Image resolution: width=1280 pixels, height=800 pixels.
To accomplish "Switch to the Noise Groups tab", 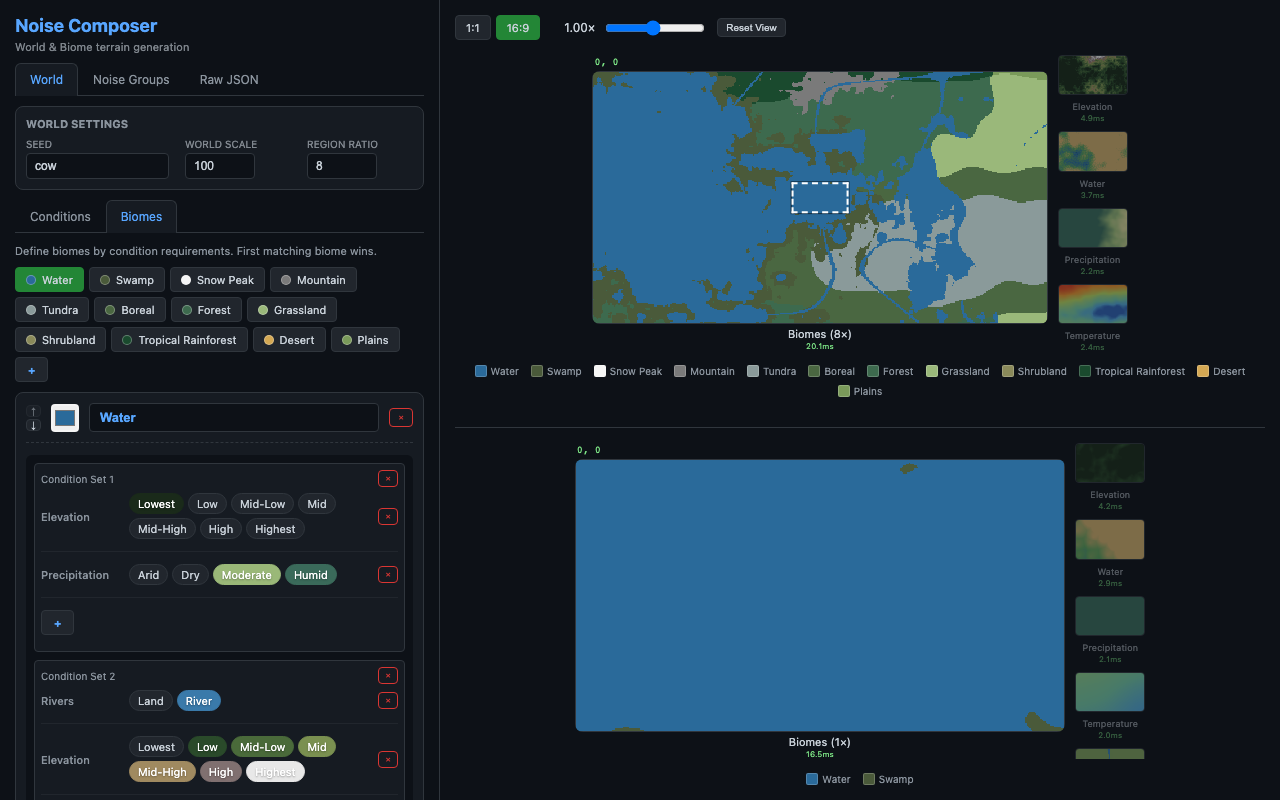I will (x=131, y=80).
